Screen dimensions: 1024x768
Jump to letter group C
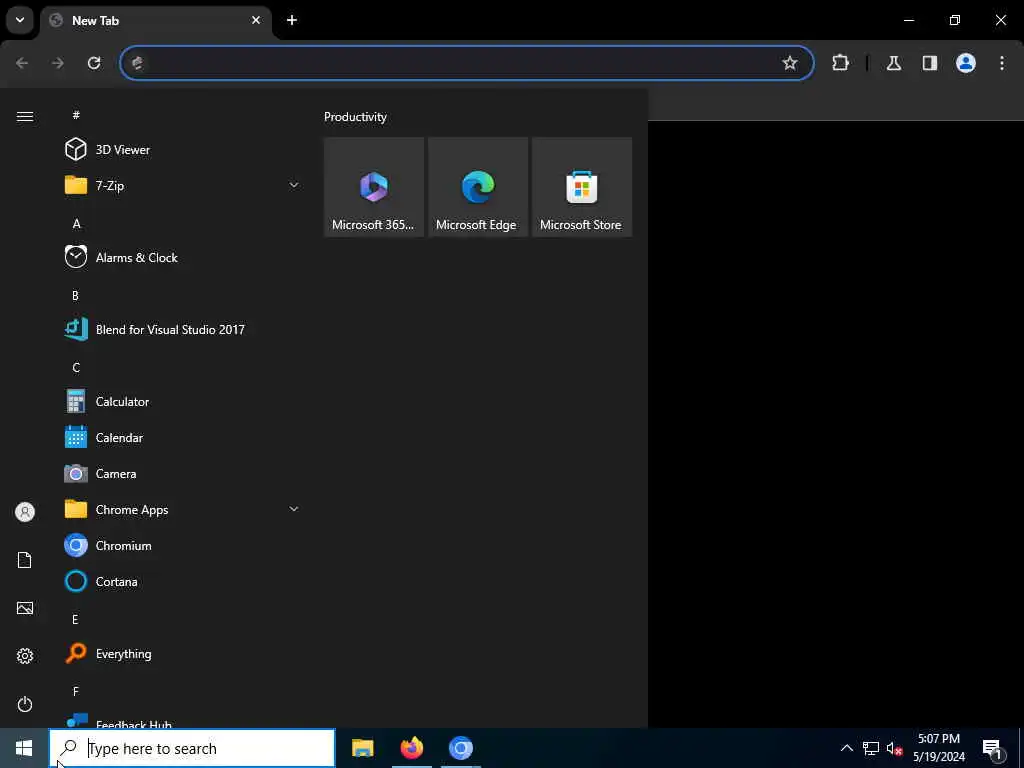pos(76,367)
